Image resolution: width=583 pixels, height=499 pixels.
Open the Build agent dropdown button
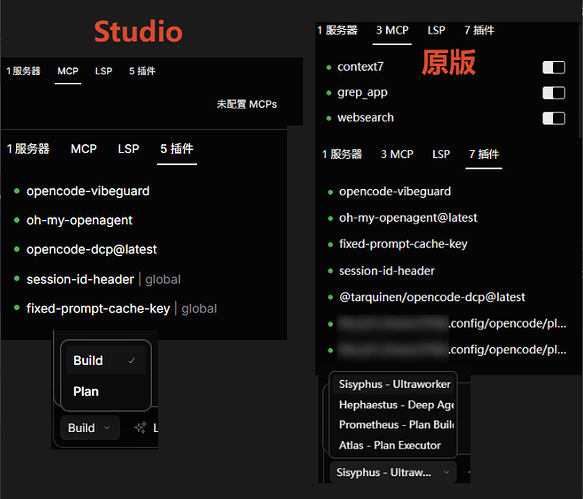(90, 428)
